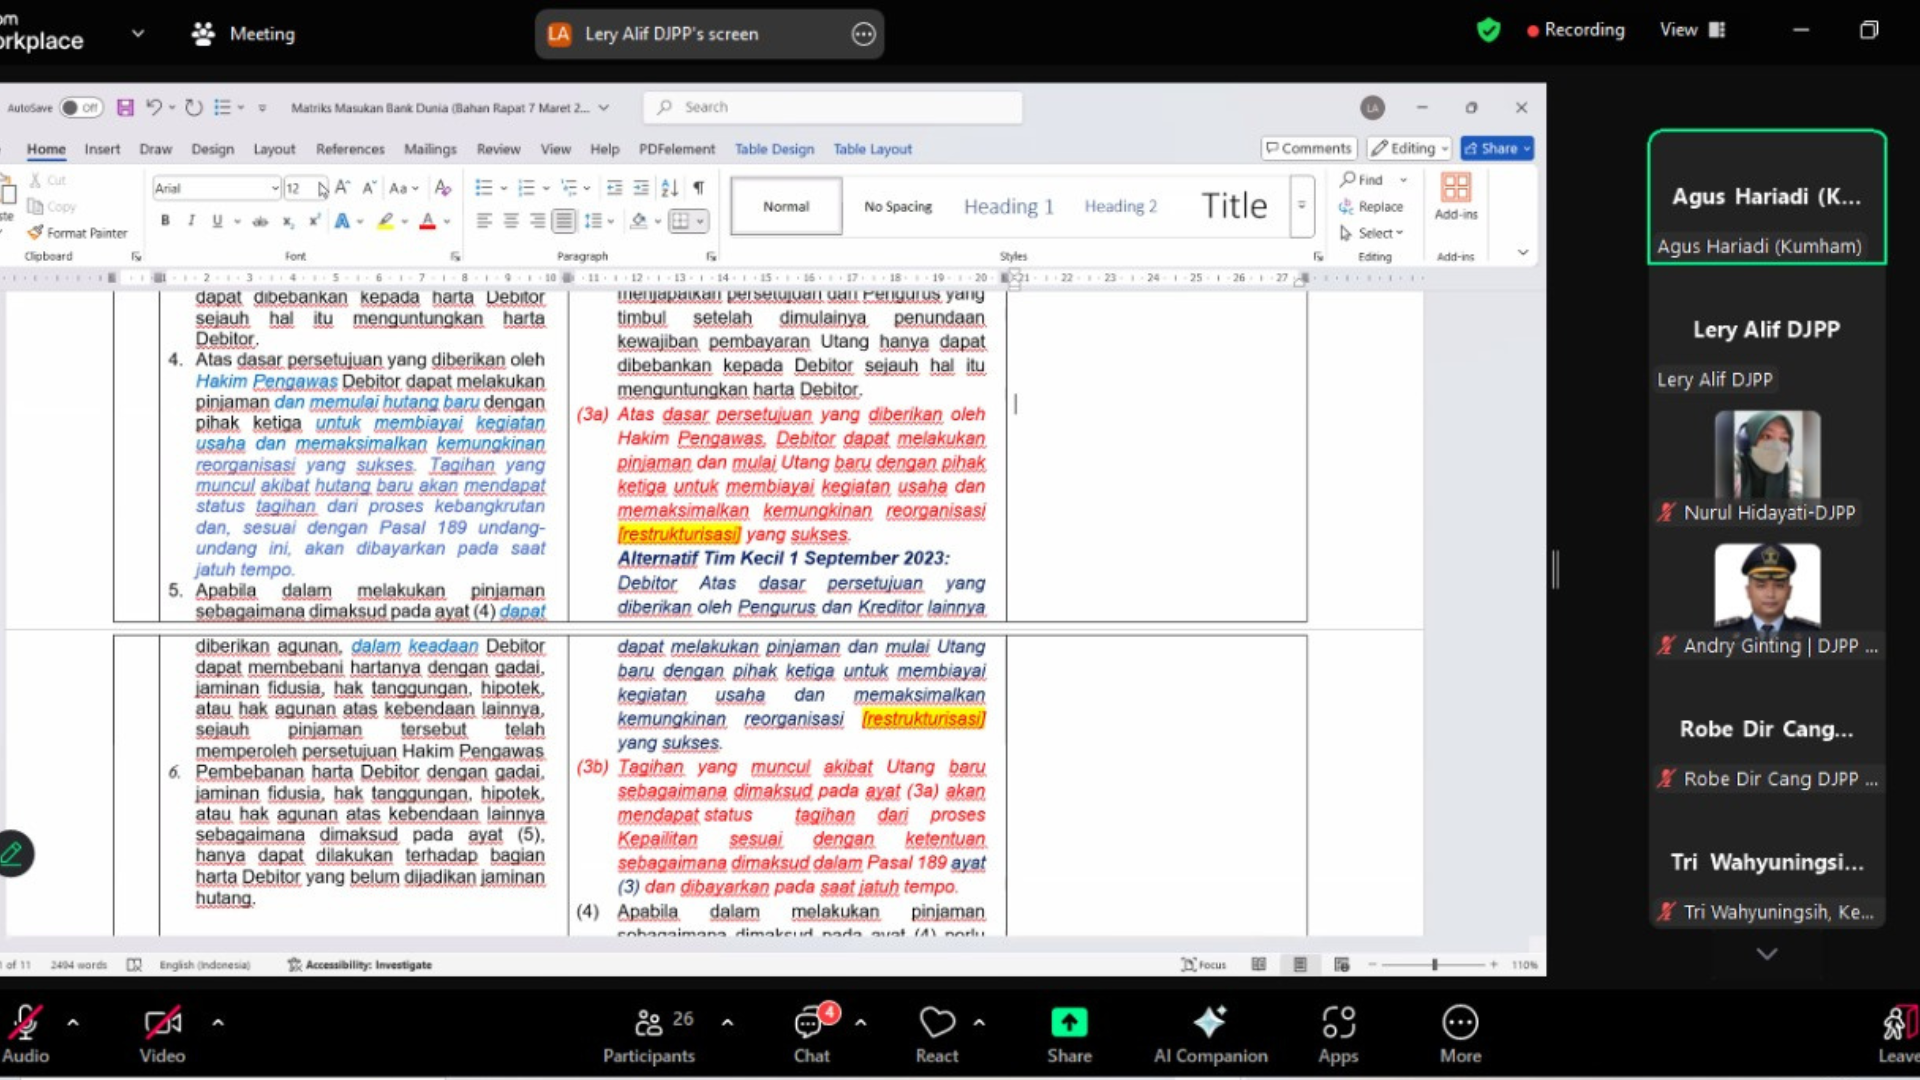Image resolution: width=1920 pixels, height=1080 pixels.
Task: Open the Add-ins icon
Action: coord(1456,196)
